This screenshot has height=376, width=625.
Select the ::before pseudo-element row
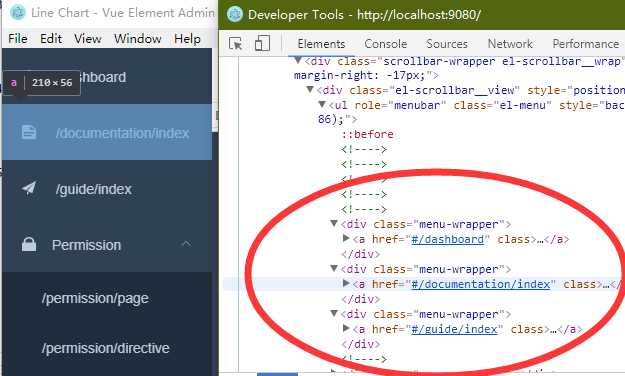pyautogui.click(x=368, y=134)
